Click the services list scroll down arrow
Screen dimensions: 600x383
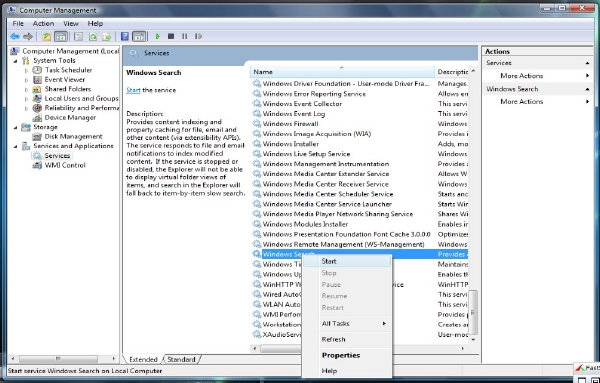(x=473, y=339)
